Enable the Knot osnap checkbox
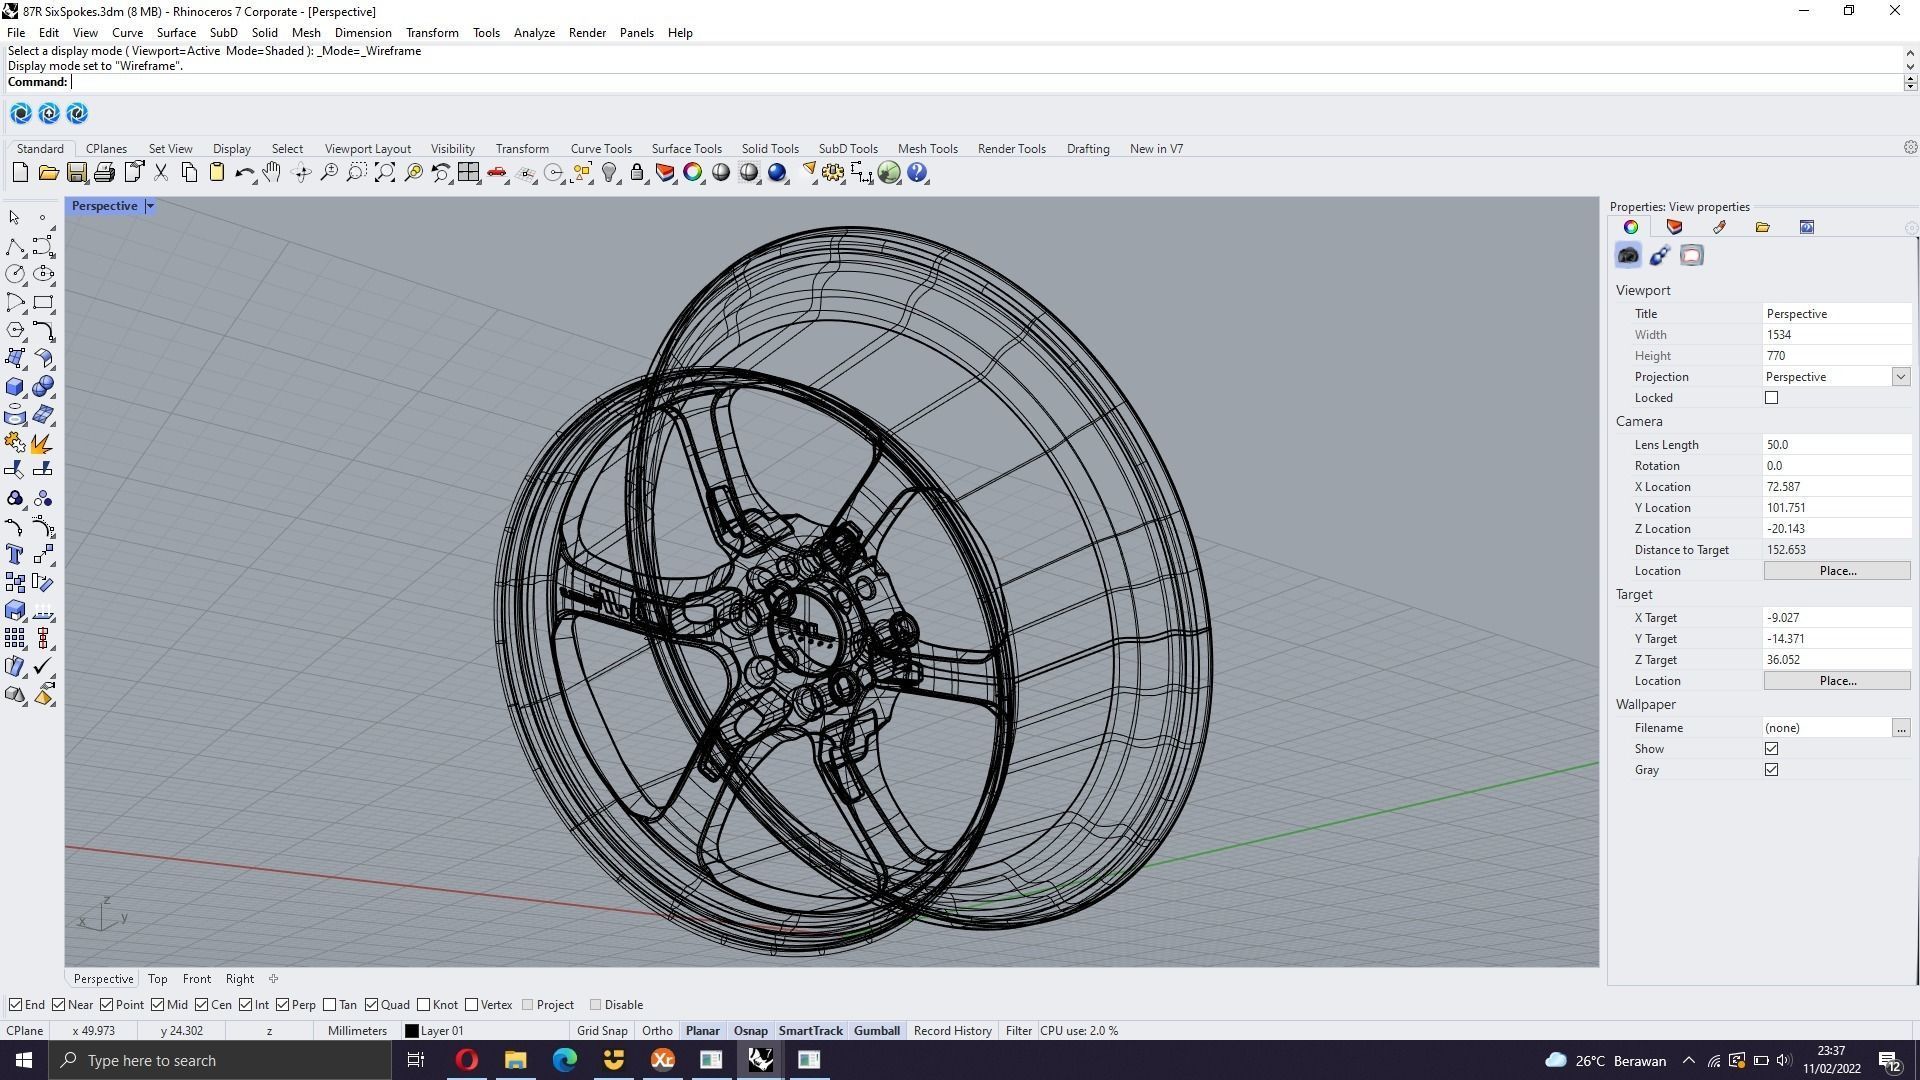 [x=424, y=1005]
